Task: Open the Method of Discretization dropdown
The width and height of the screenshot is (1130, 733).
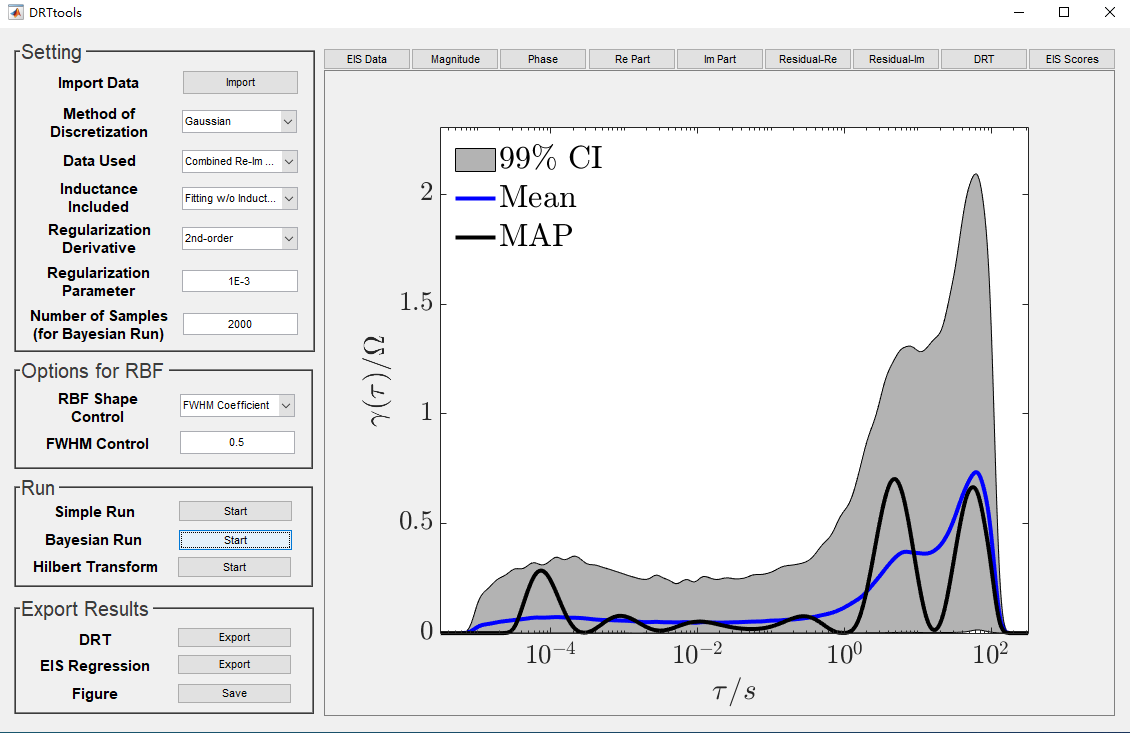Action: [239, 122]
